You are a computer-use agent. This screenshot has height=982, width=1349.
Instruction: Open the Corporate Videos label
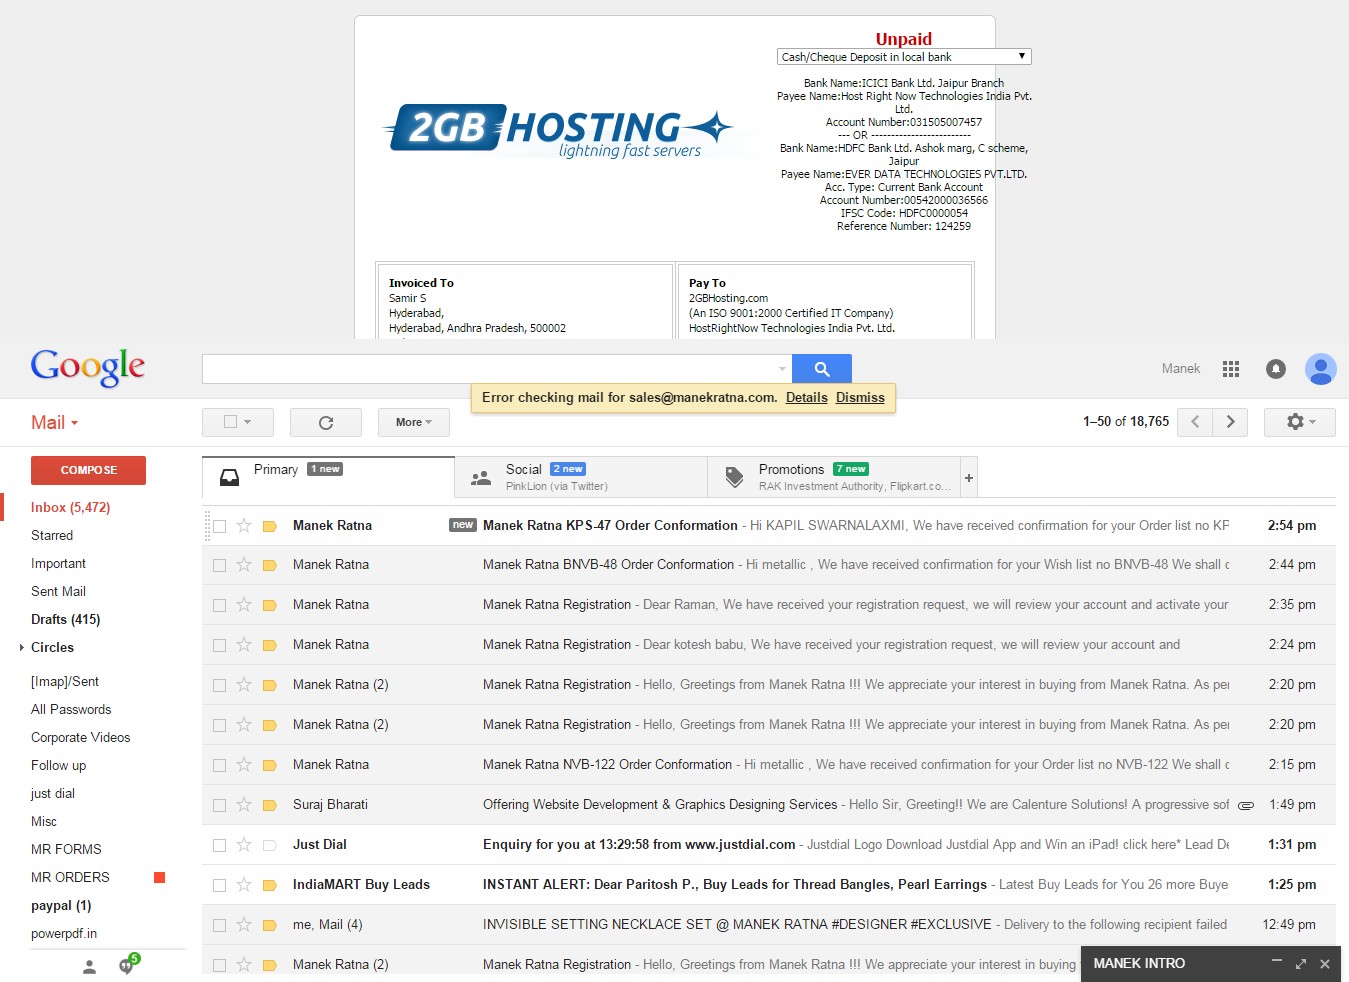click(80, 738)
